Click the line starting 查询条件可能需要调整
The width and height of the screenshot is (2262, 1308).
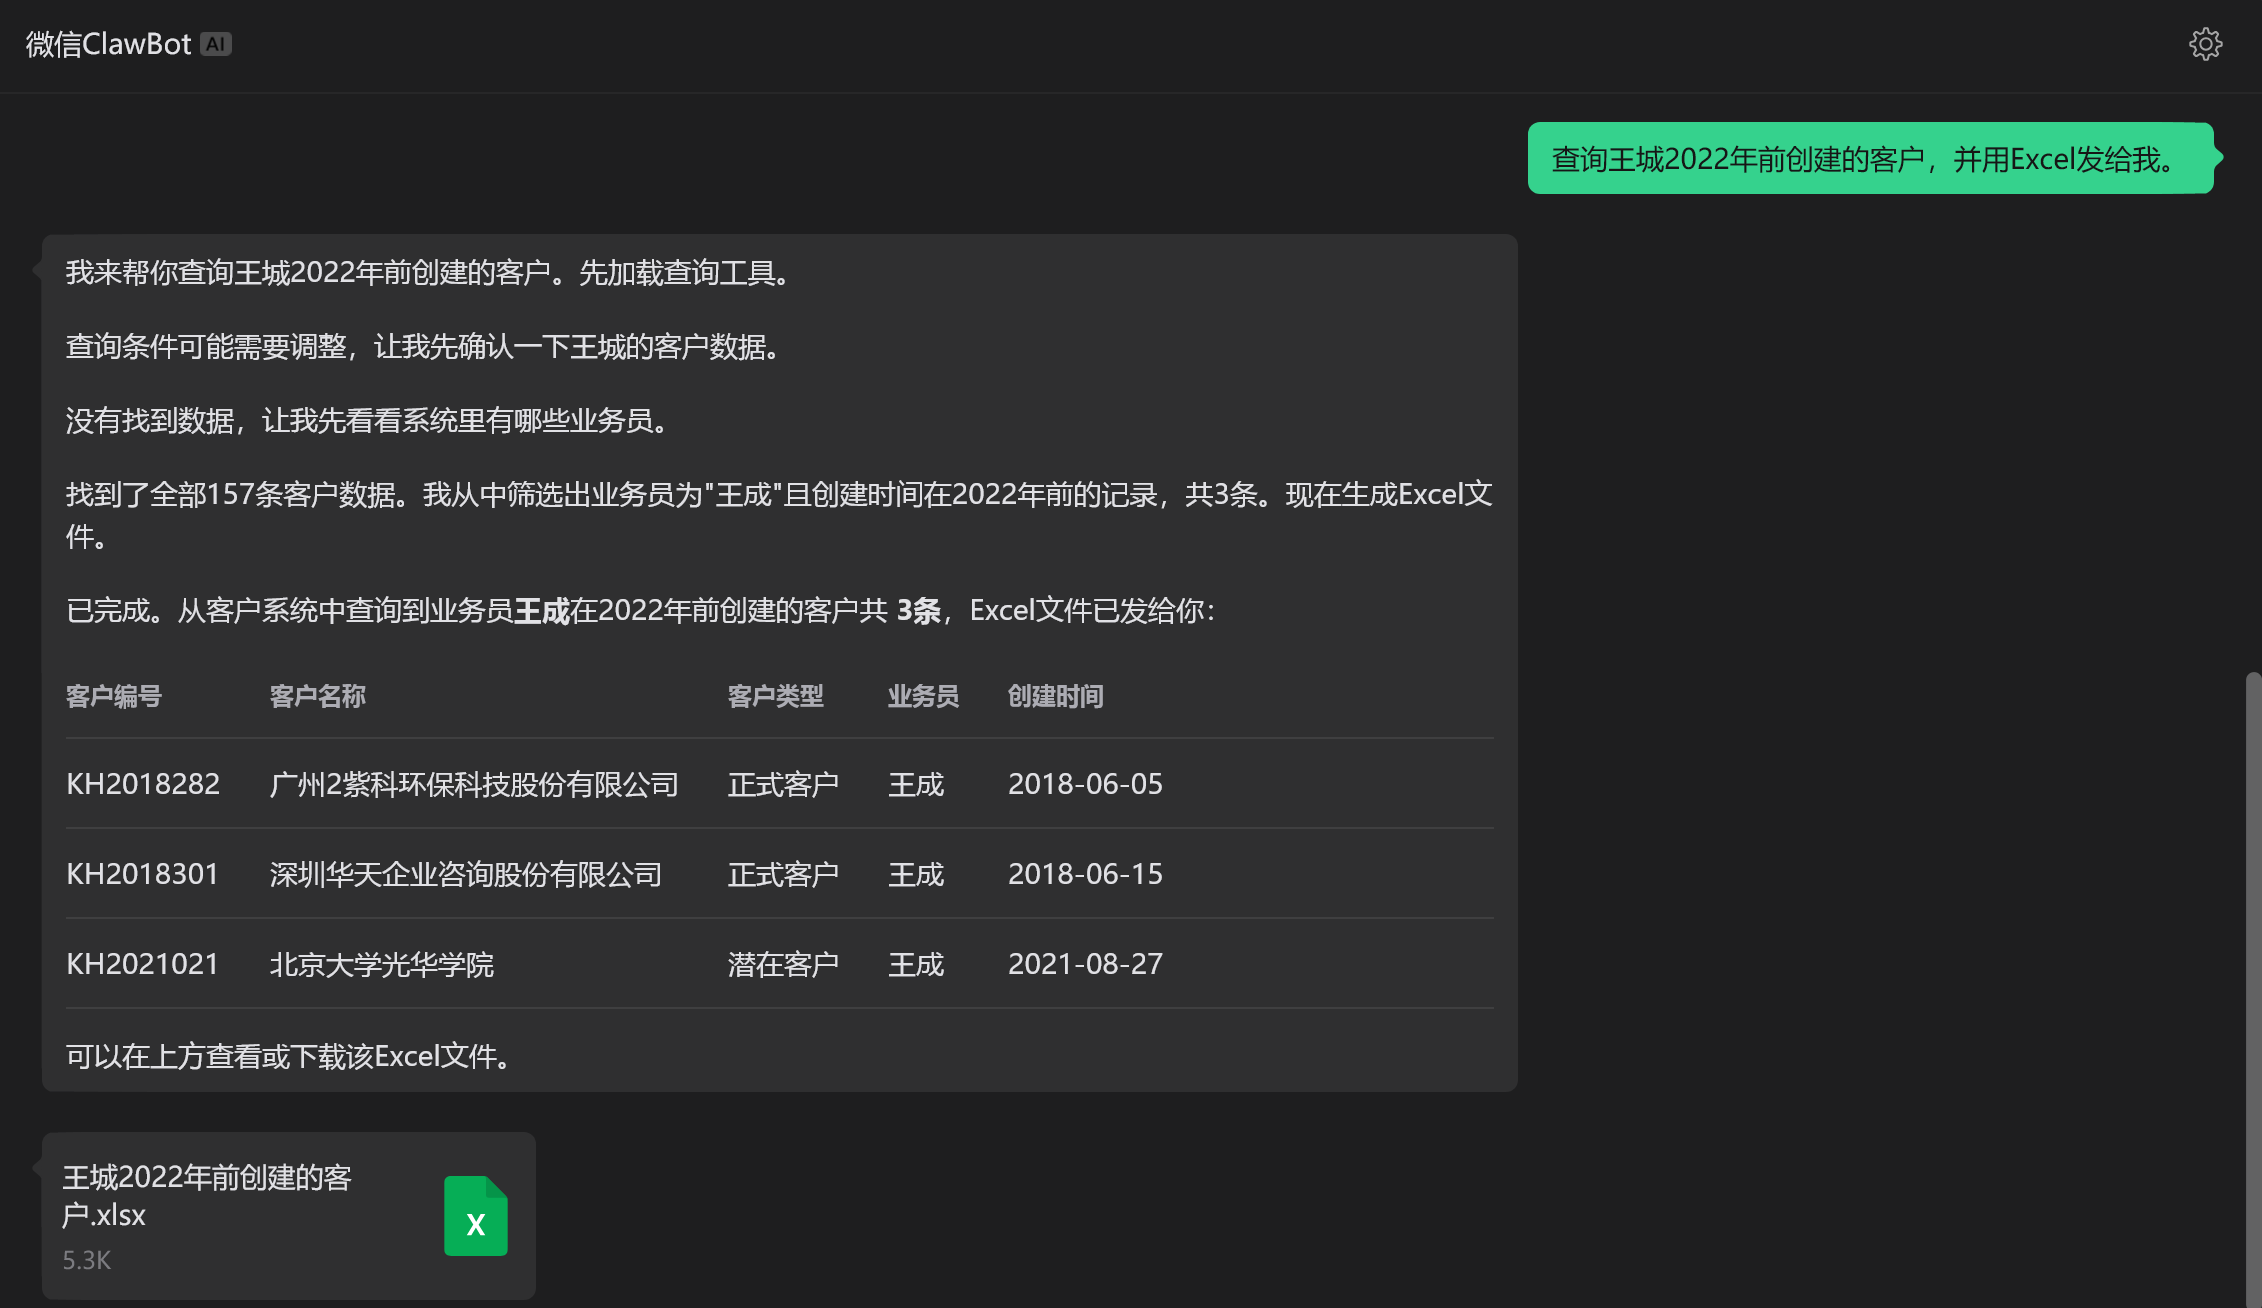[x=425, y=346]
